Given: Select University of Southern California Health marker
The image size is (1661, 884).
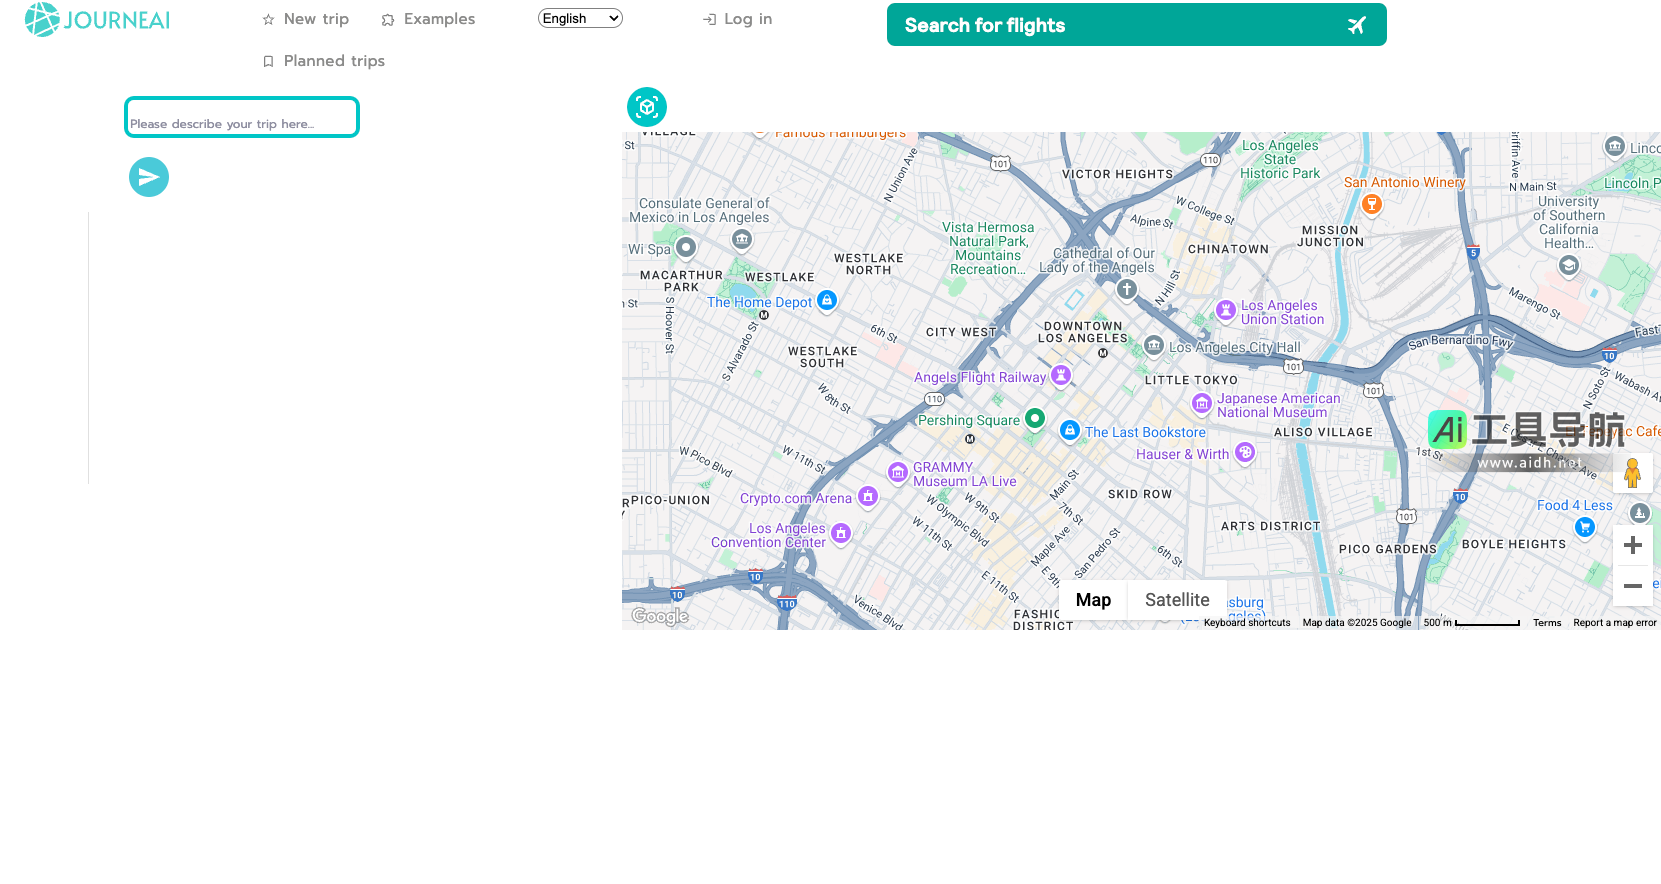Looking at the screenshot, I should click(x=1569, y=266).
